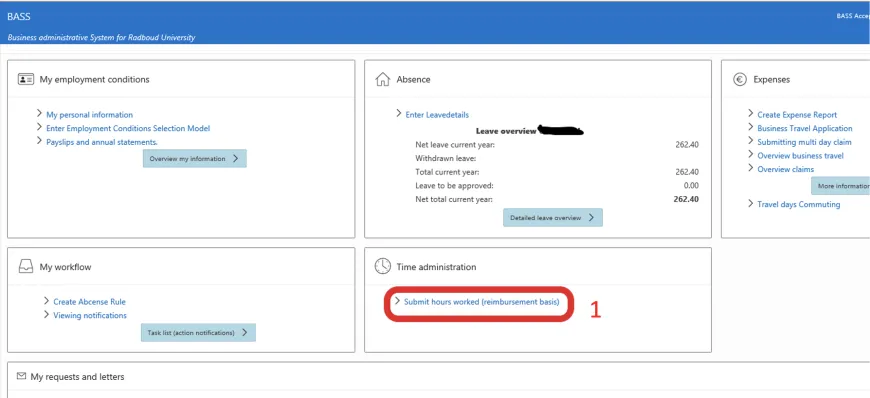The height and width of the screenshot is (398, 870).
Task: Click the Time administration clock icon
Action: pos(383,266)
